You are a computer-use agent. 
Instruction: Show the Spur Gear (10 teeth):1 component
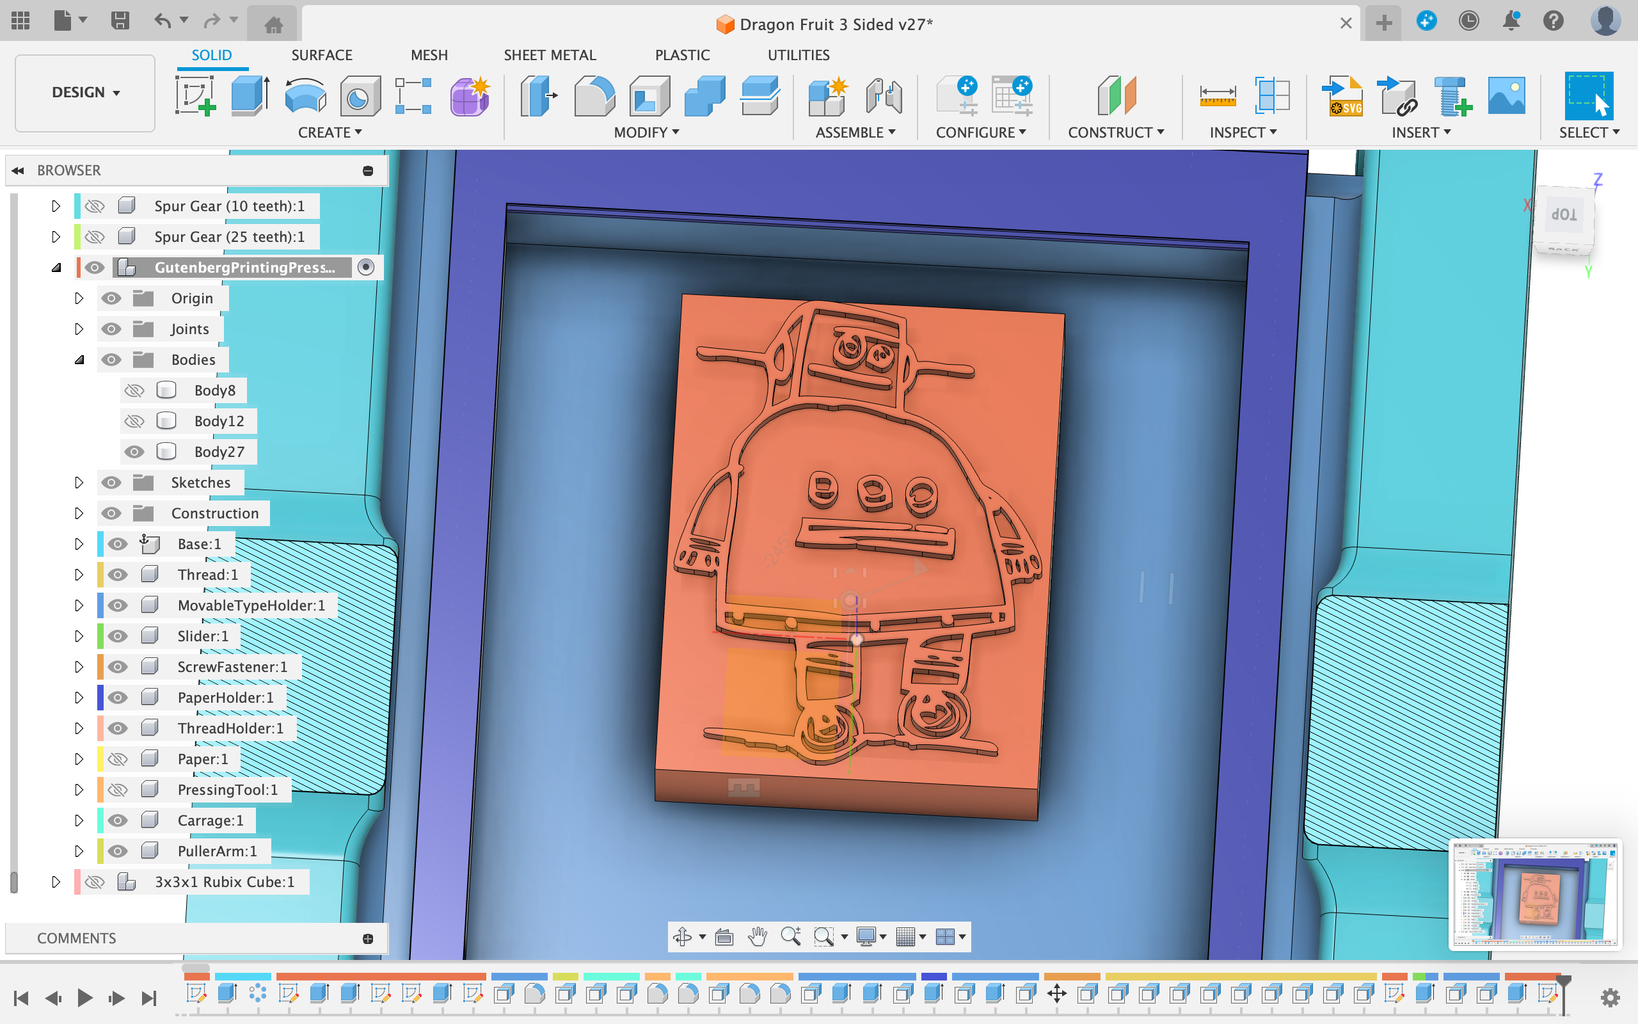click(x=94, y=206)
